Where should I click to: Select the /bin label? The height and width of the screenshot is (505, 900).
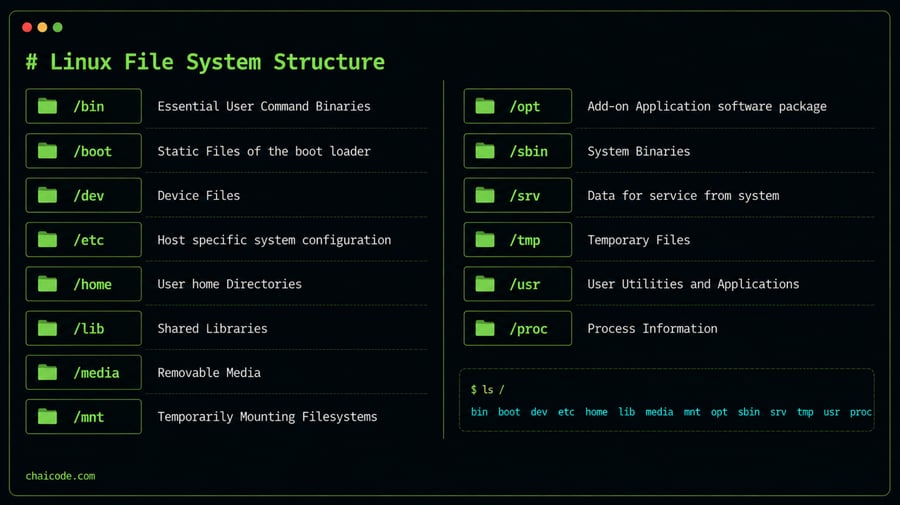coord(89,107)
